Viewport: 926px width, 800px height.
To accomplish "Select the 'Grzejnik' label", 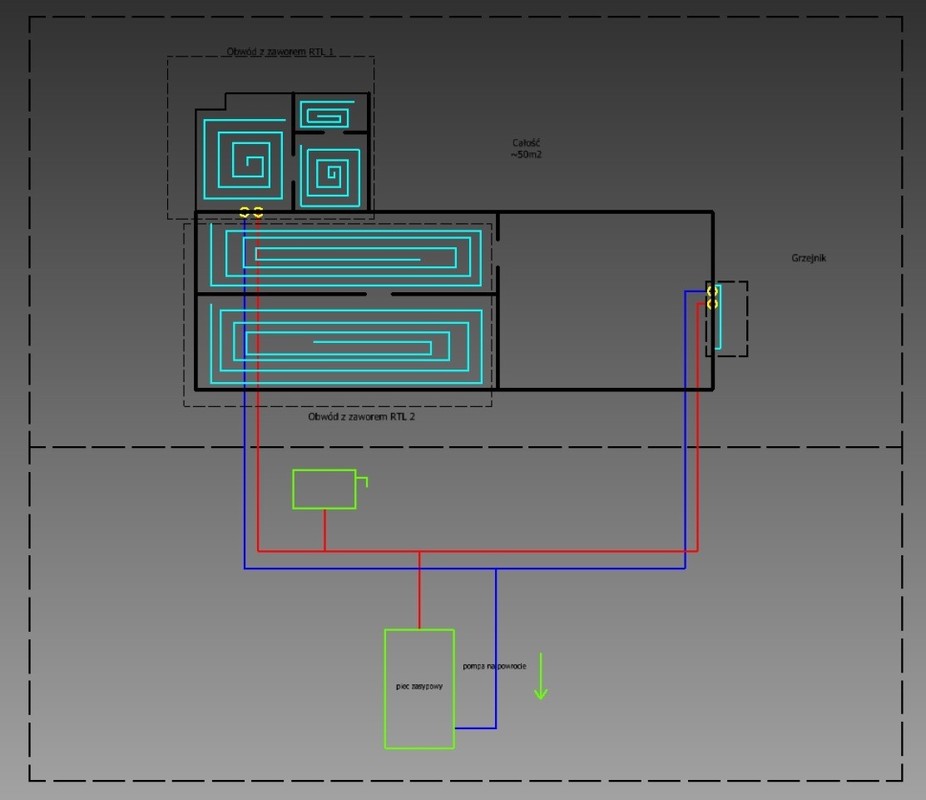I will (x=808, y=258).
